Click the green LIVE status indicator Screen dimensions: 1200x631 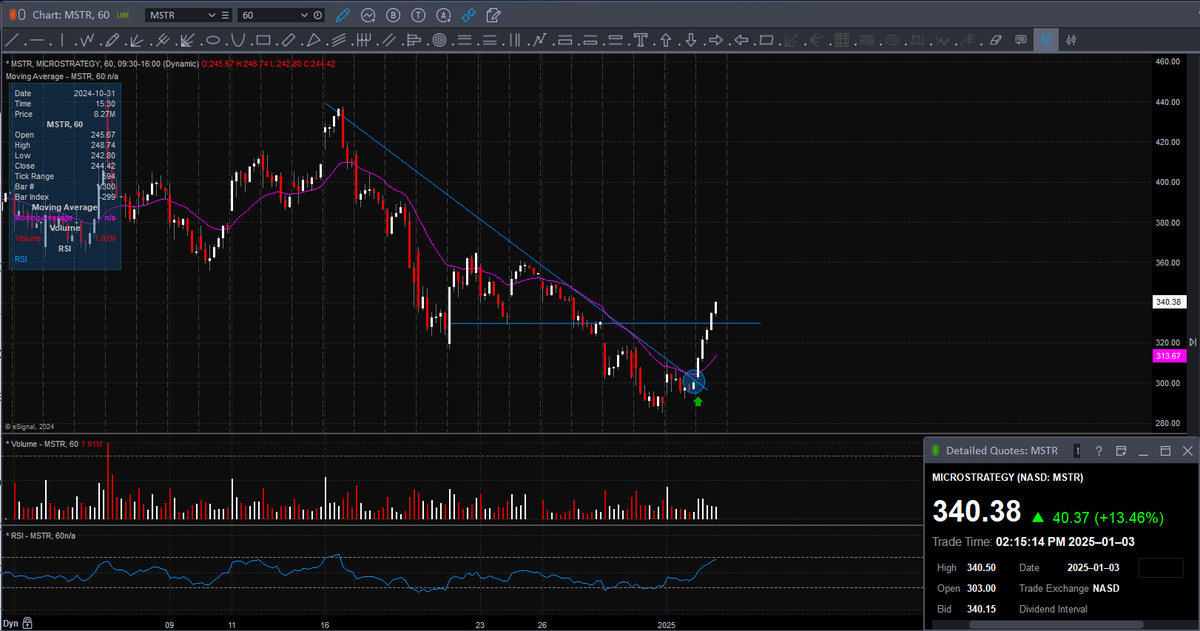[122, 16]
